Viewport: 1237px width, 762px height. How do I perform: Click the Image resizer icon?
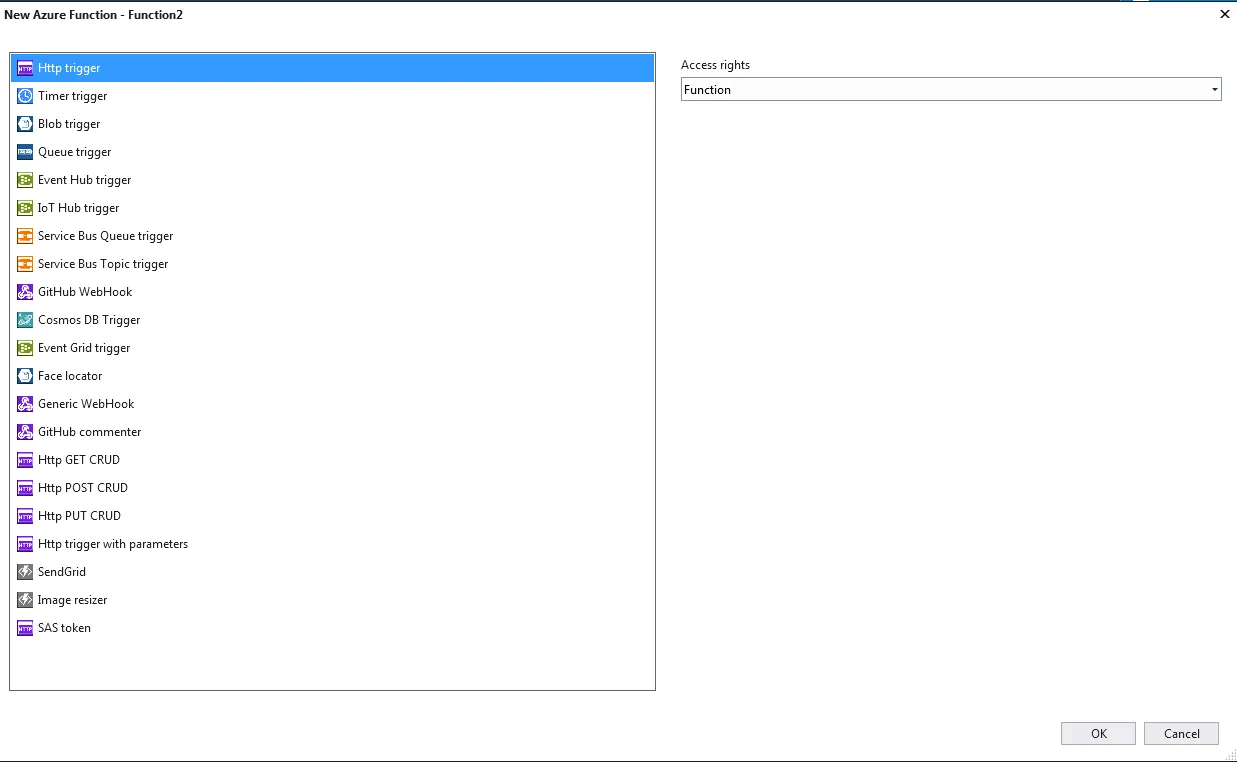[x=25, y=600]
